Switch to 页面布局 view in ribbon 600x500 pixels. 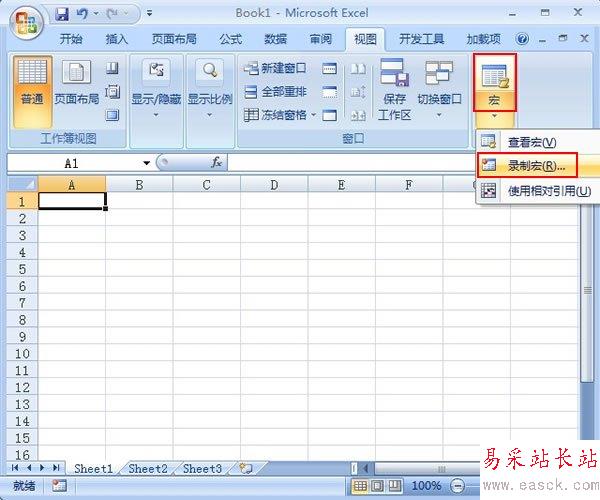tap(77, 83)
